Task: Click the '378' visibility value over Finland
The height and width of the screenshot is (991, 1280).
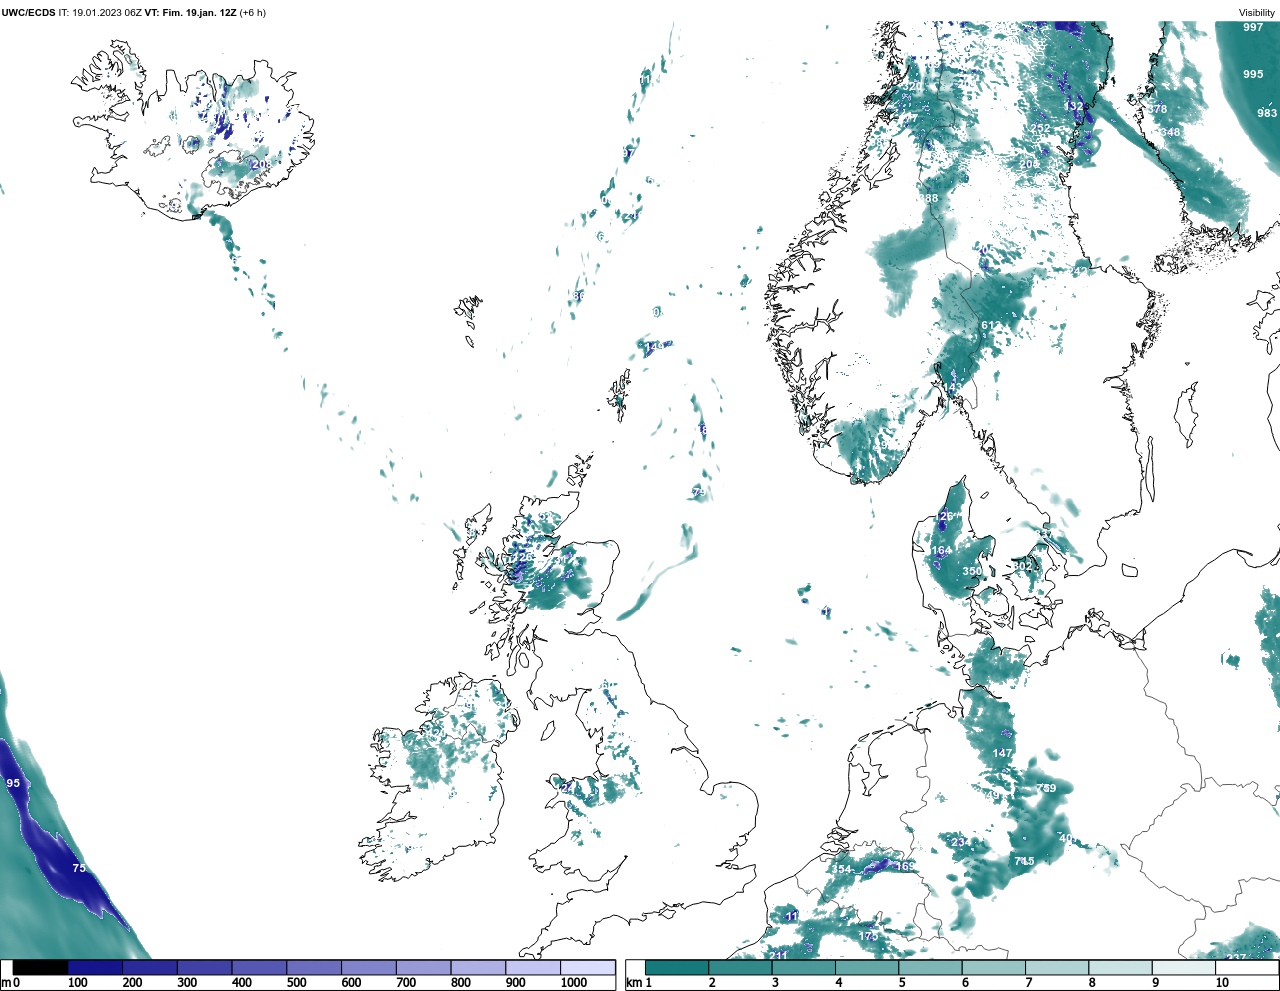Action: click(1157, 109)
